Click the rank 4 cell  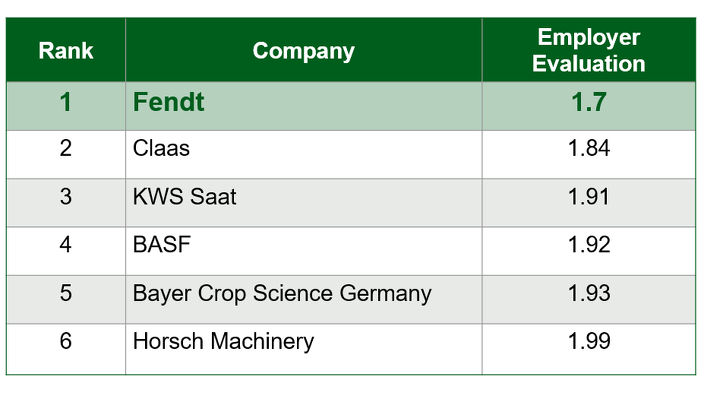click(66, 251)
